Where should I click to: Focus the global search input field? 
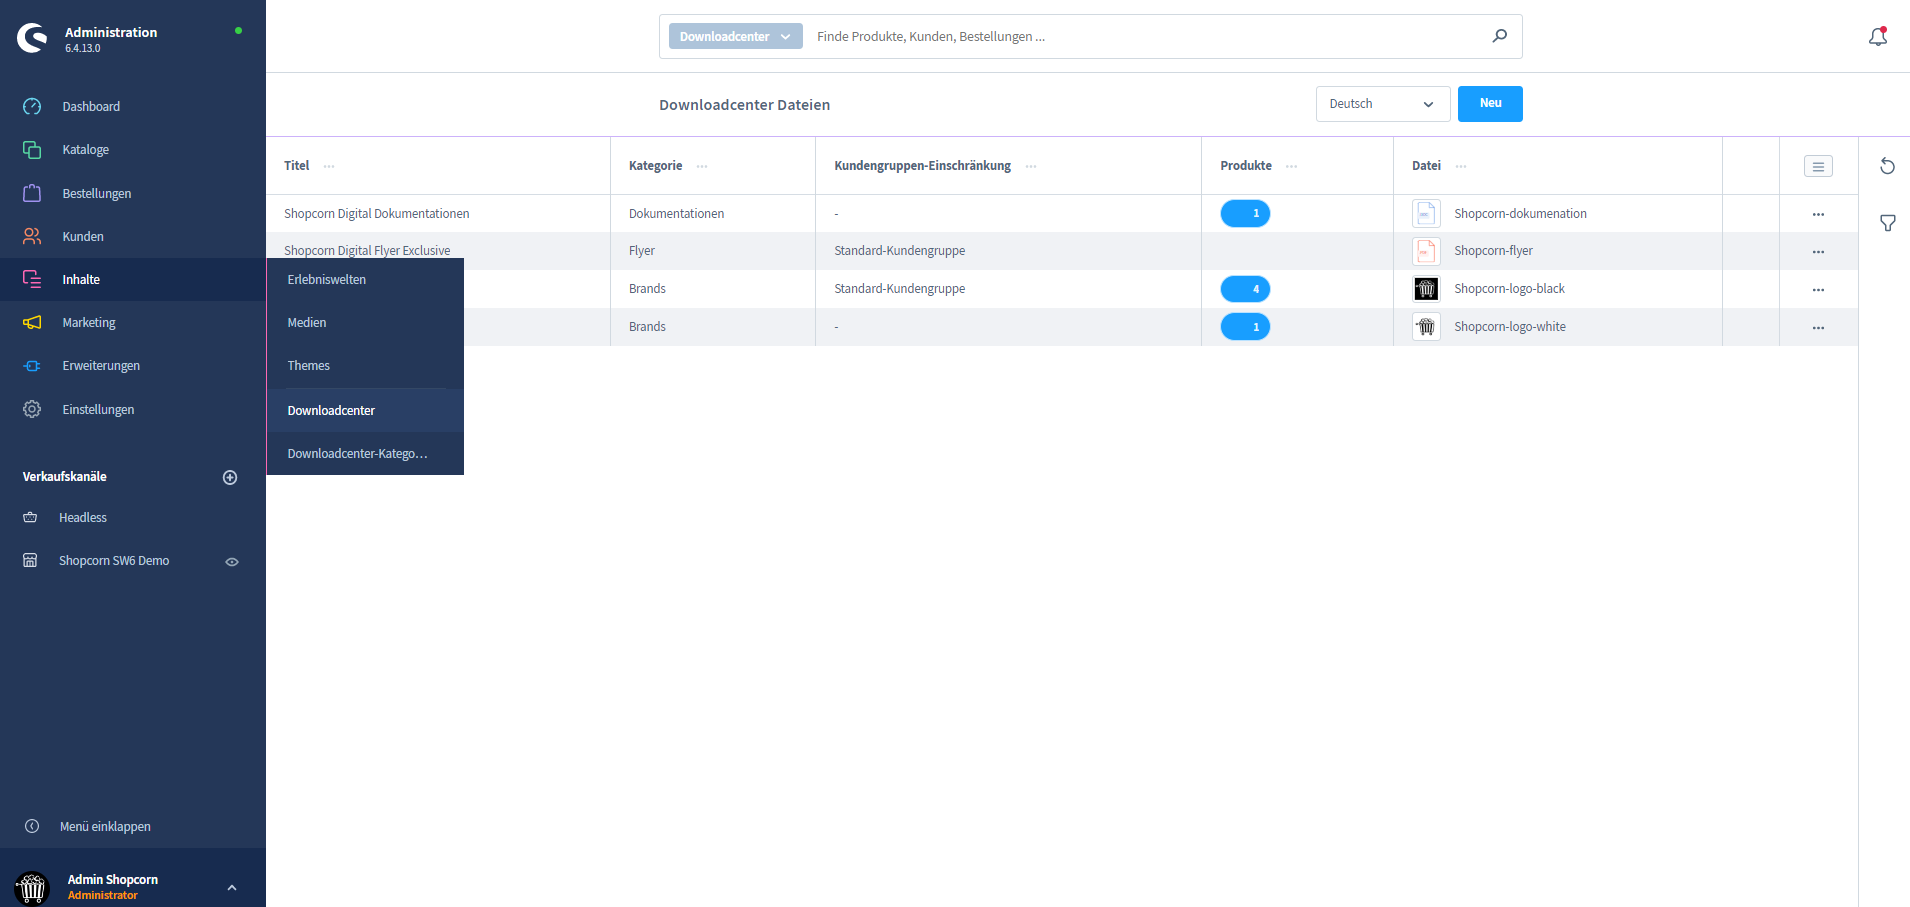coord(1145,36)
